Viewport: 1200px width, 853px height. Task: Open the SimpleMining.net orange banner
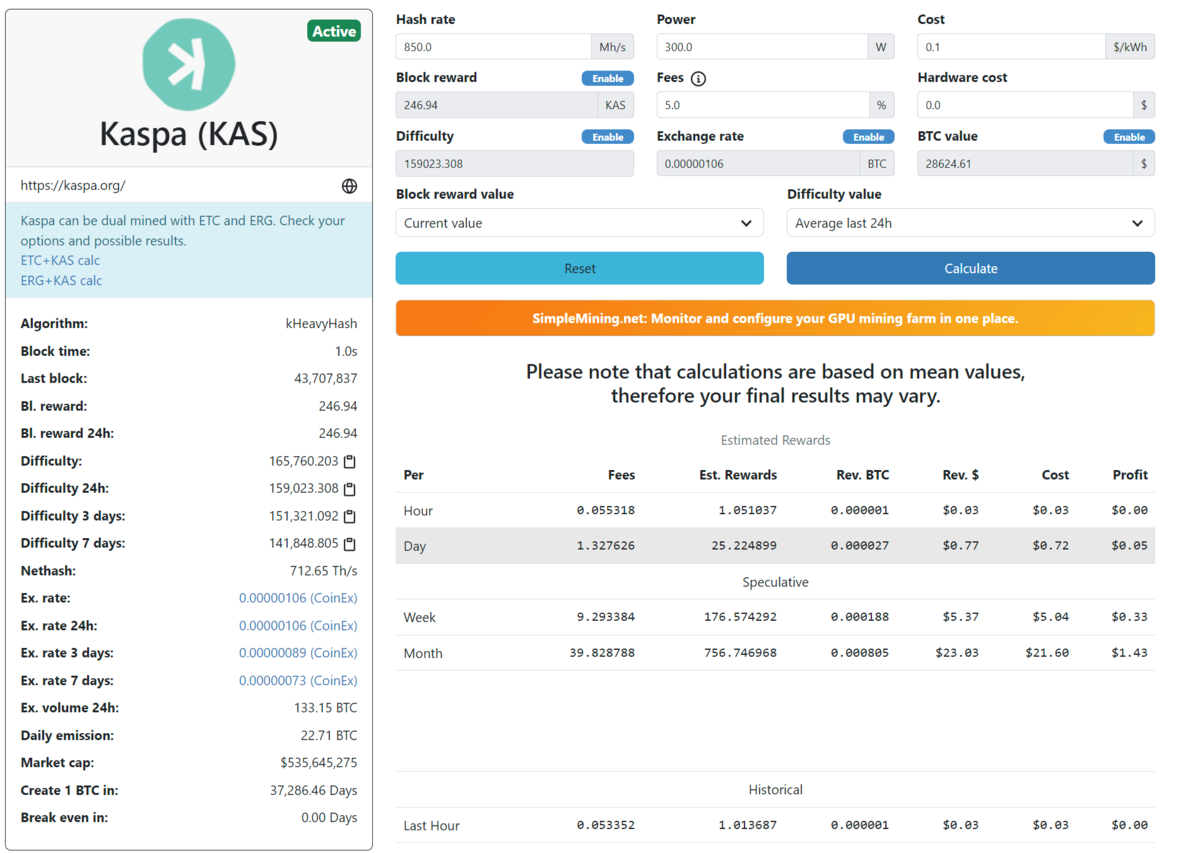pos(775,318)
